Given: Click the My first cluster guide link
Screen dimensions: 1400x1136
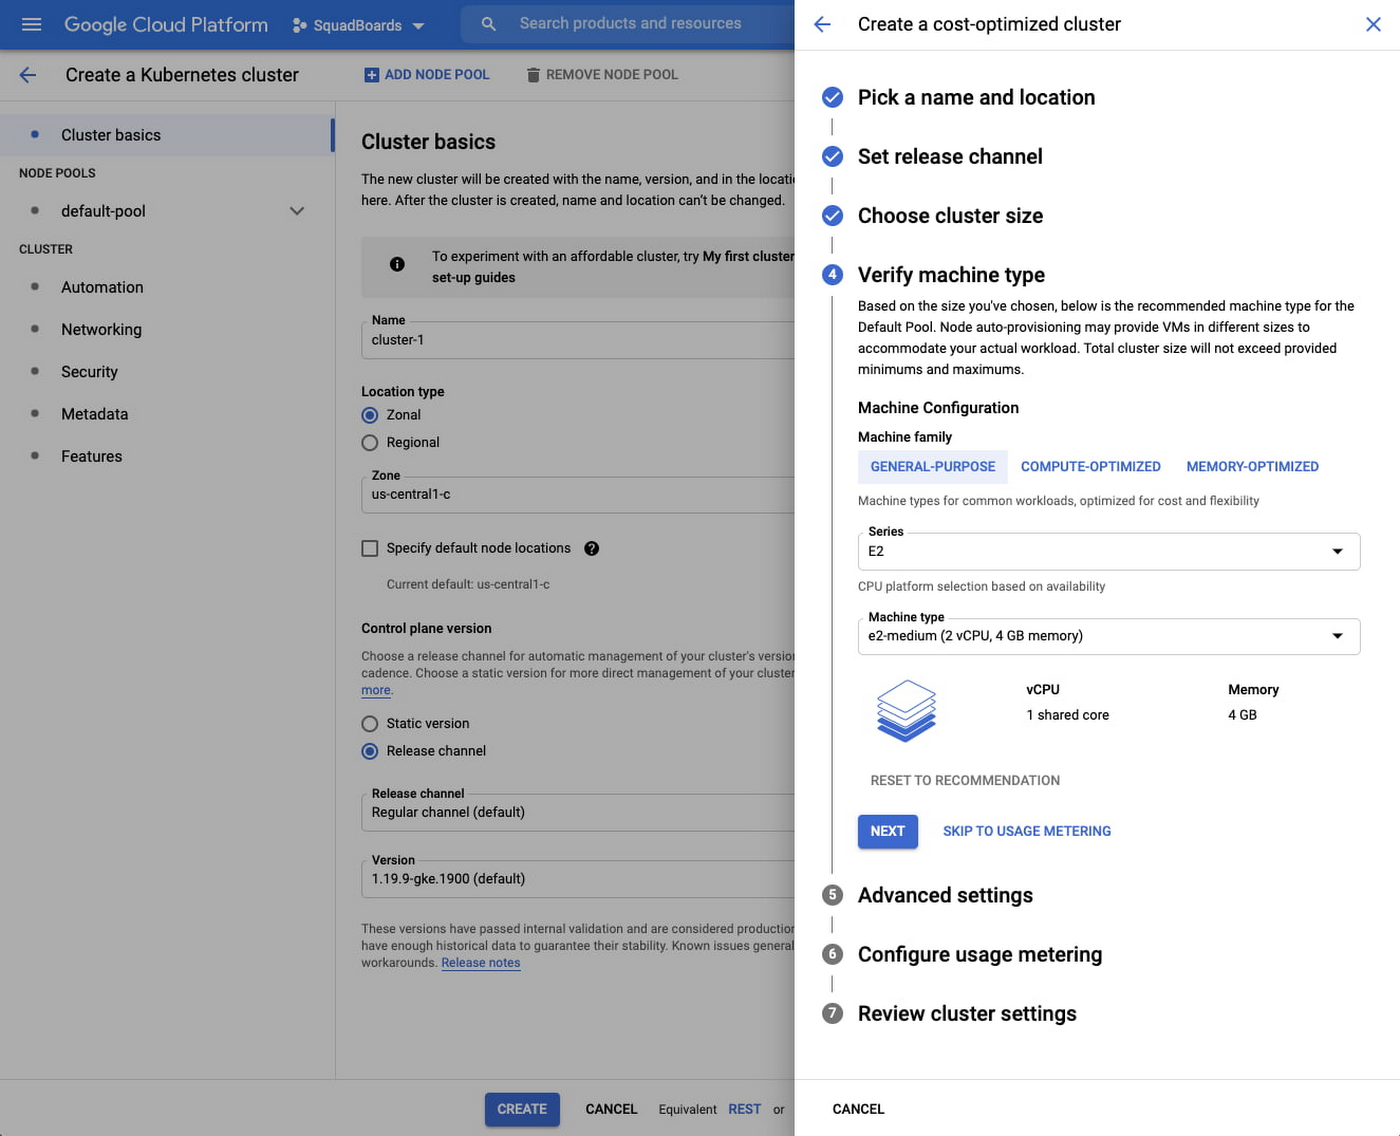Looking at the screenshot, I should coord(748,256).
